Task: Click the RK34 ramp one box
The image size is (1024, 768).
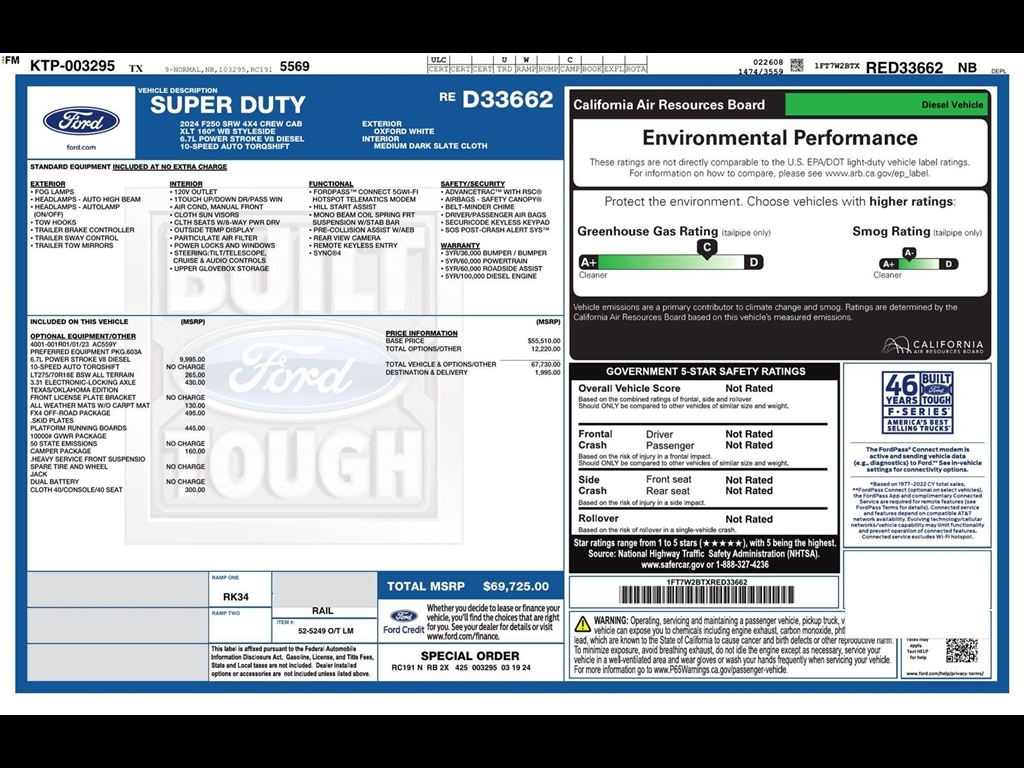Action: [236, 596]
